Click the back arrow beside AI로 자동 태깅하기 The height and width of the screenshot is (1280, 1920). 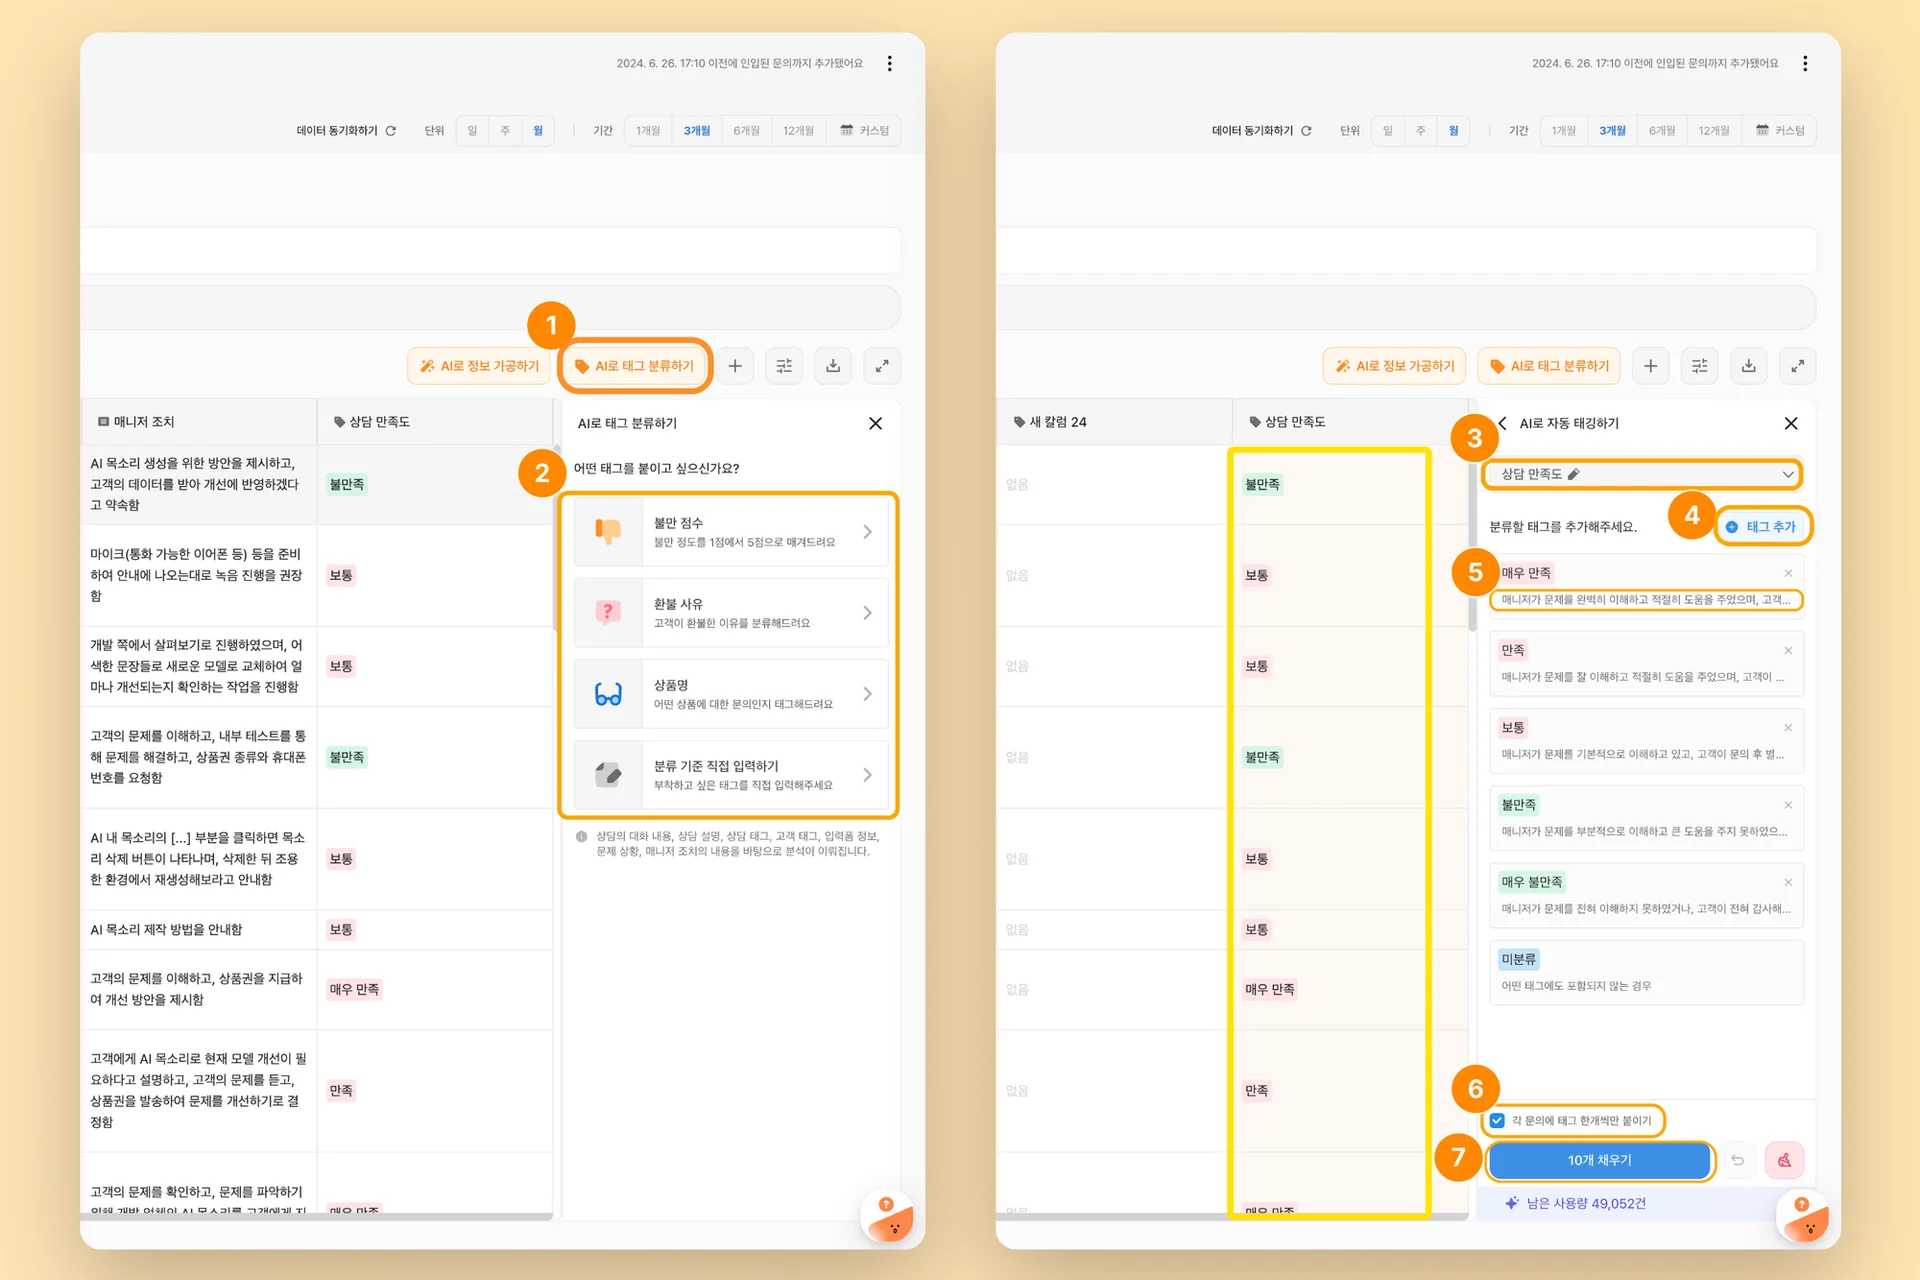1502,423
